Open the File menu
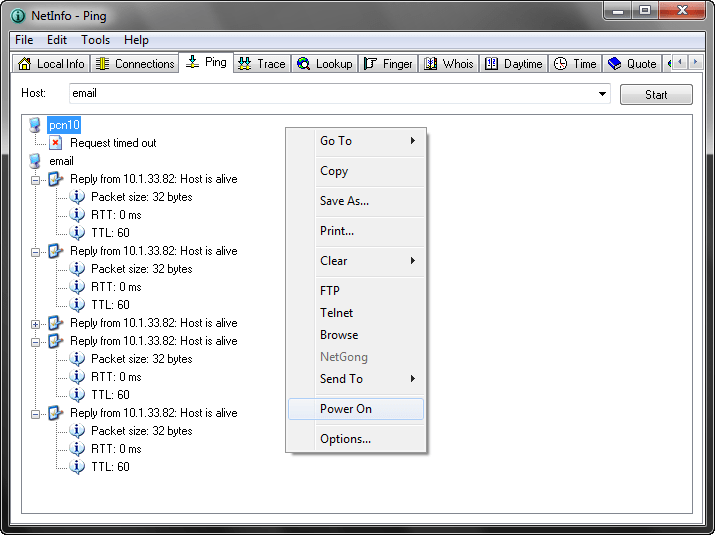The height and width of the screenshot is (535, 715). point(24,40)
